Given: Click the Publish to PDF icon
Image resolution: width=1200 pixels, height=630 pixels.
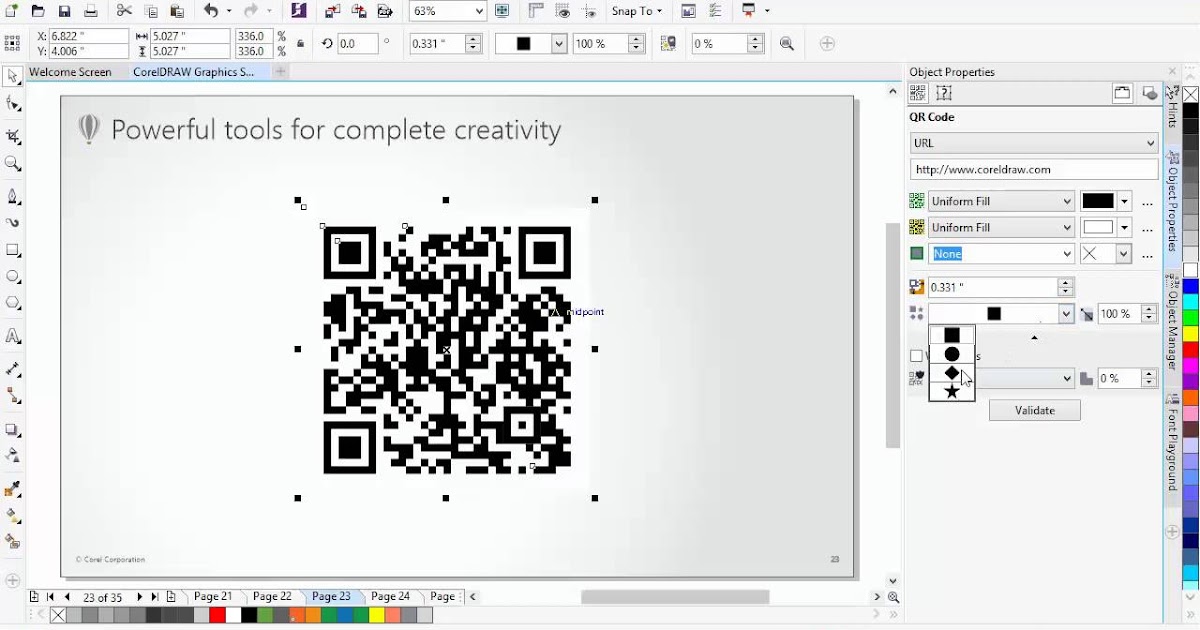Looking at the screenshot, I should coord(384,11).
